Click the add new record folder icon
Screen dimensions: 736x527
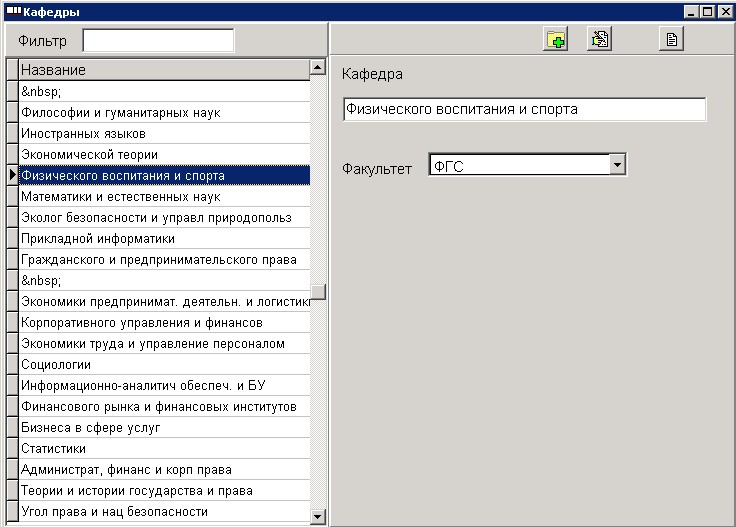tap(555, 39)
